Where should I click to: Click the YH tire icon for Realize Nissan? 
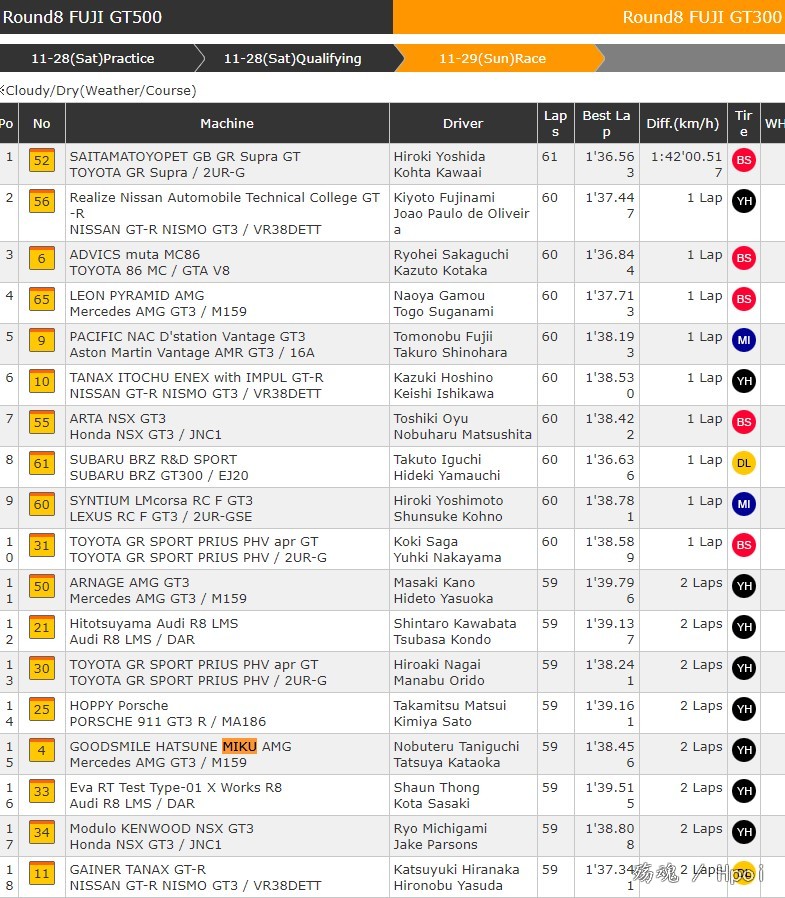pyautogui.click(x=743, y=201)
